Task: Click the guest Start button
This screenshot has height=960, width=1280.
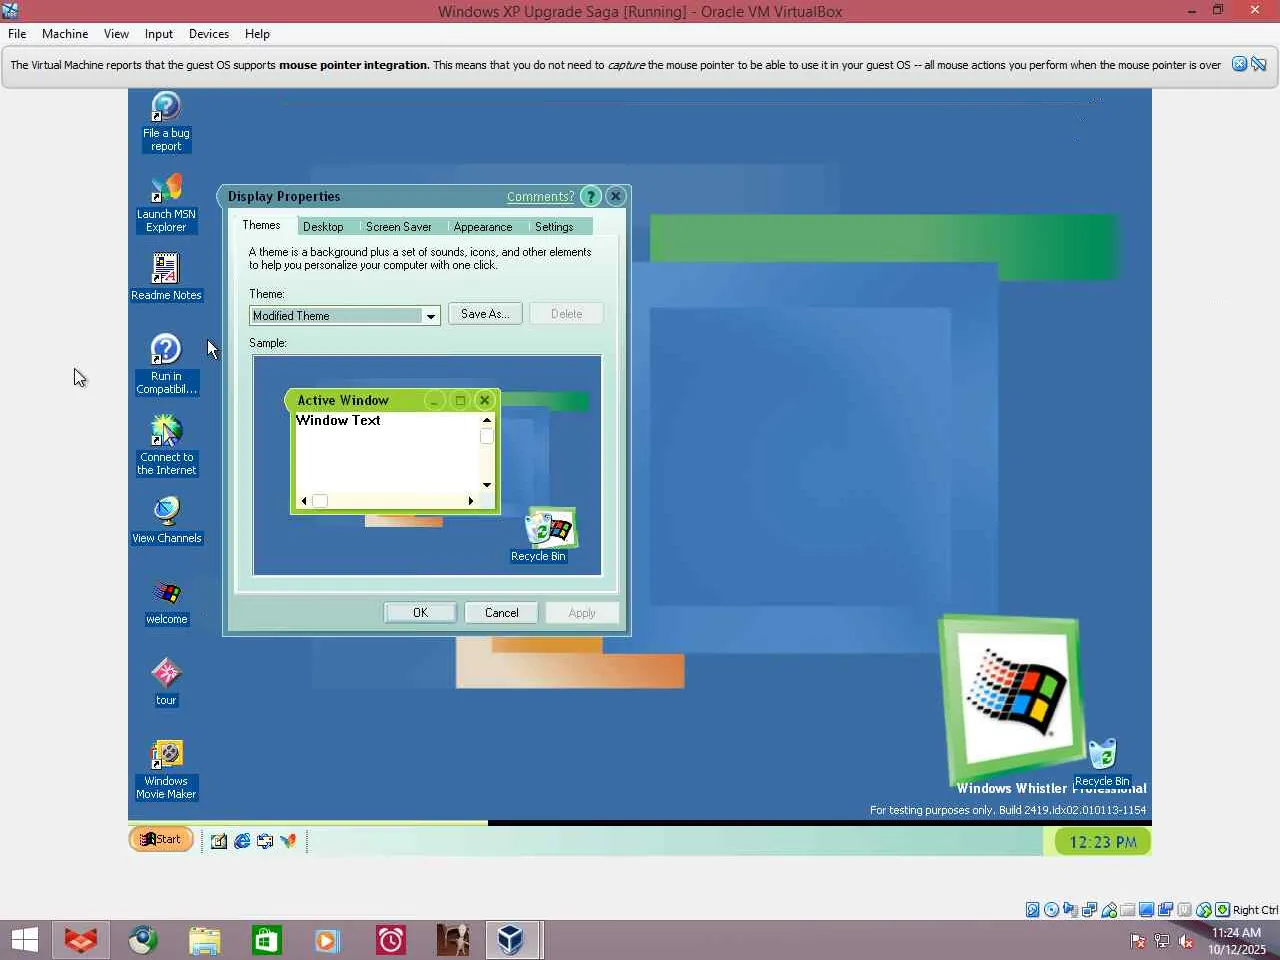Action: 161,839
